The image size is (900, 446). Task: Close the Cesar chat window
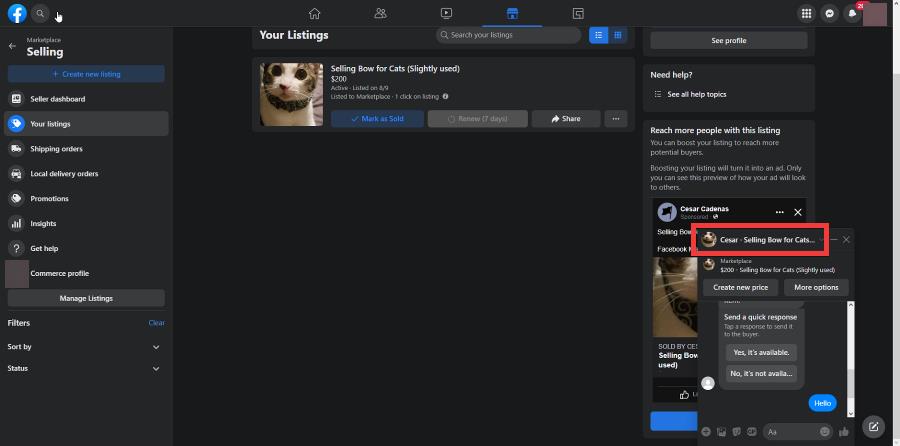pos(846,239)
